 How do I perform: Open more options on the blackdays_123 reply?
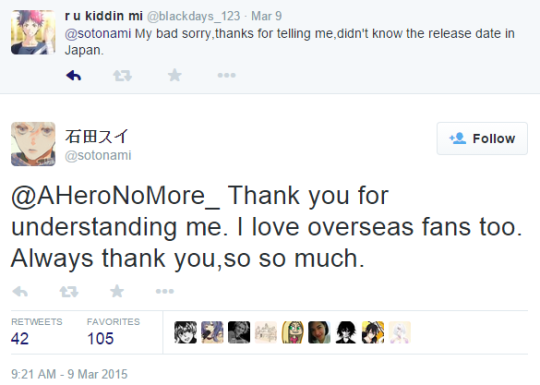(227, 75)
